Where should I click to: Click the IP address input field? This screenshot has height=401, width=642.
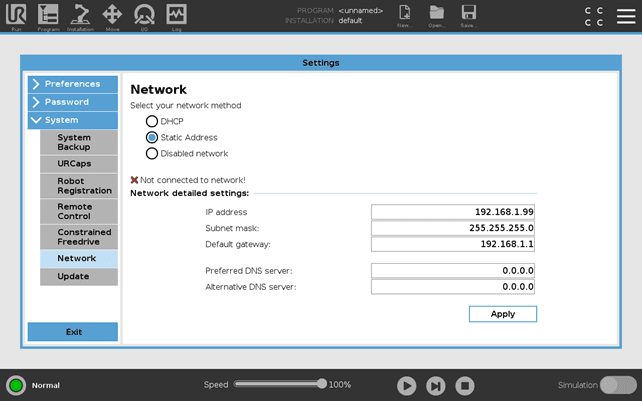(x=454, y=212)
